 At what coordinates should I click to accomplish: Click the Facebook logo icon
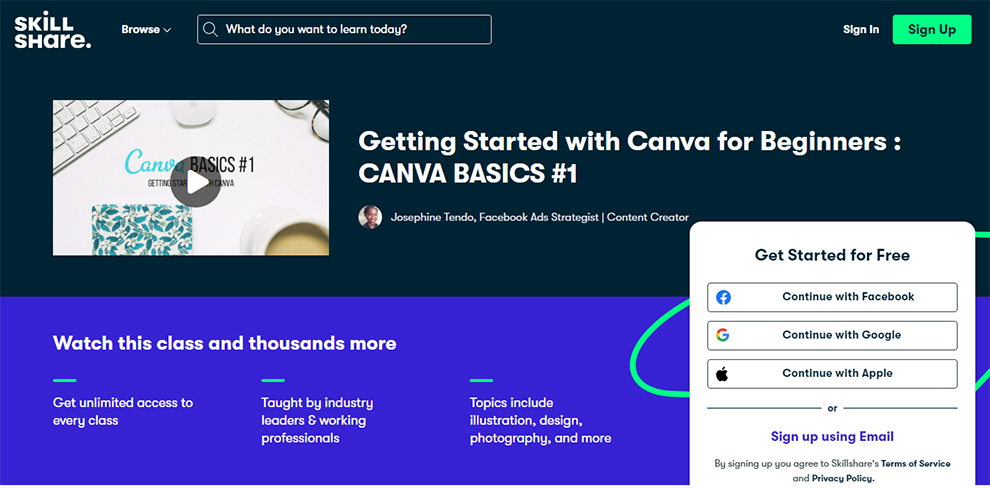tap(724, 297)
